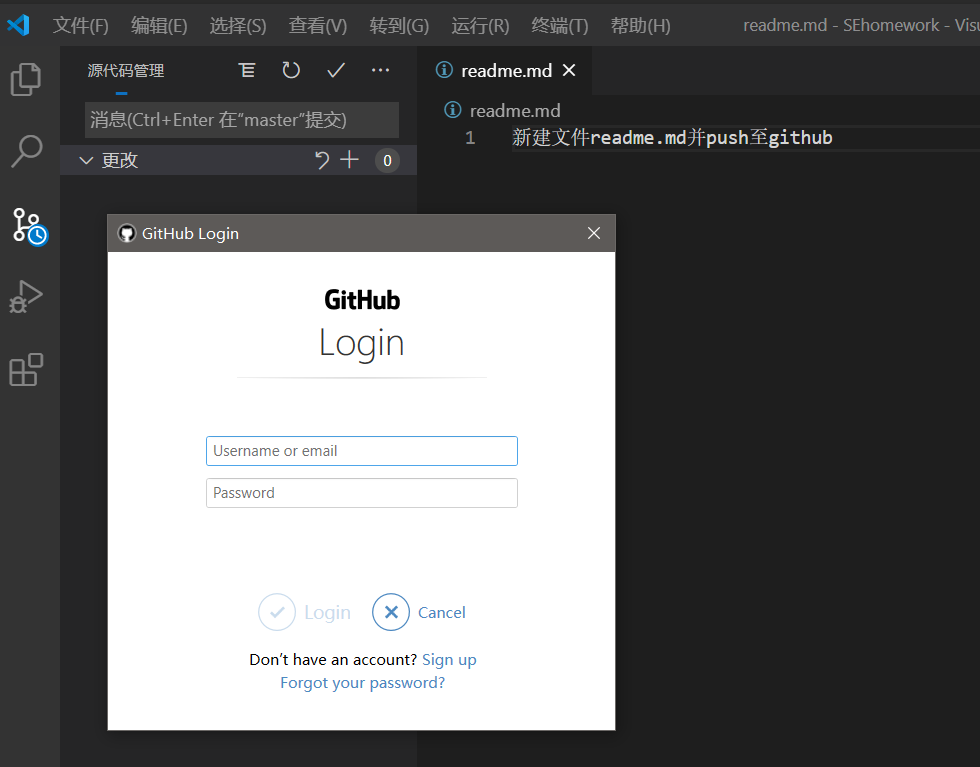Open the 查看 menu
Screen dimensions: 980x767
317,25
